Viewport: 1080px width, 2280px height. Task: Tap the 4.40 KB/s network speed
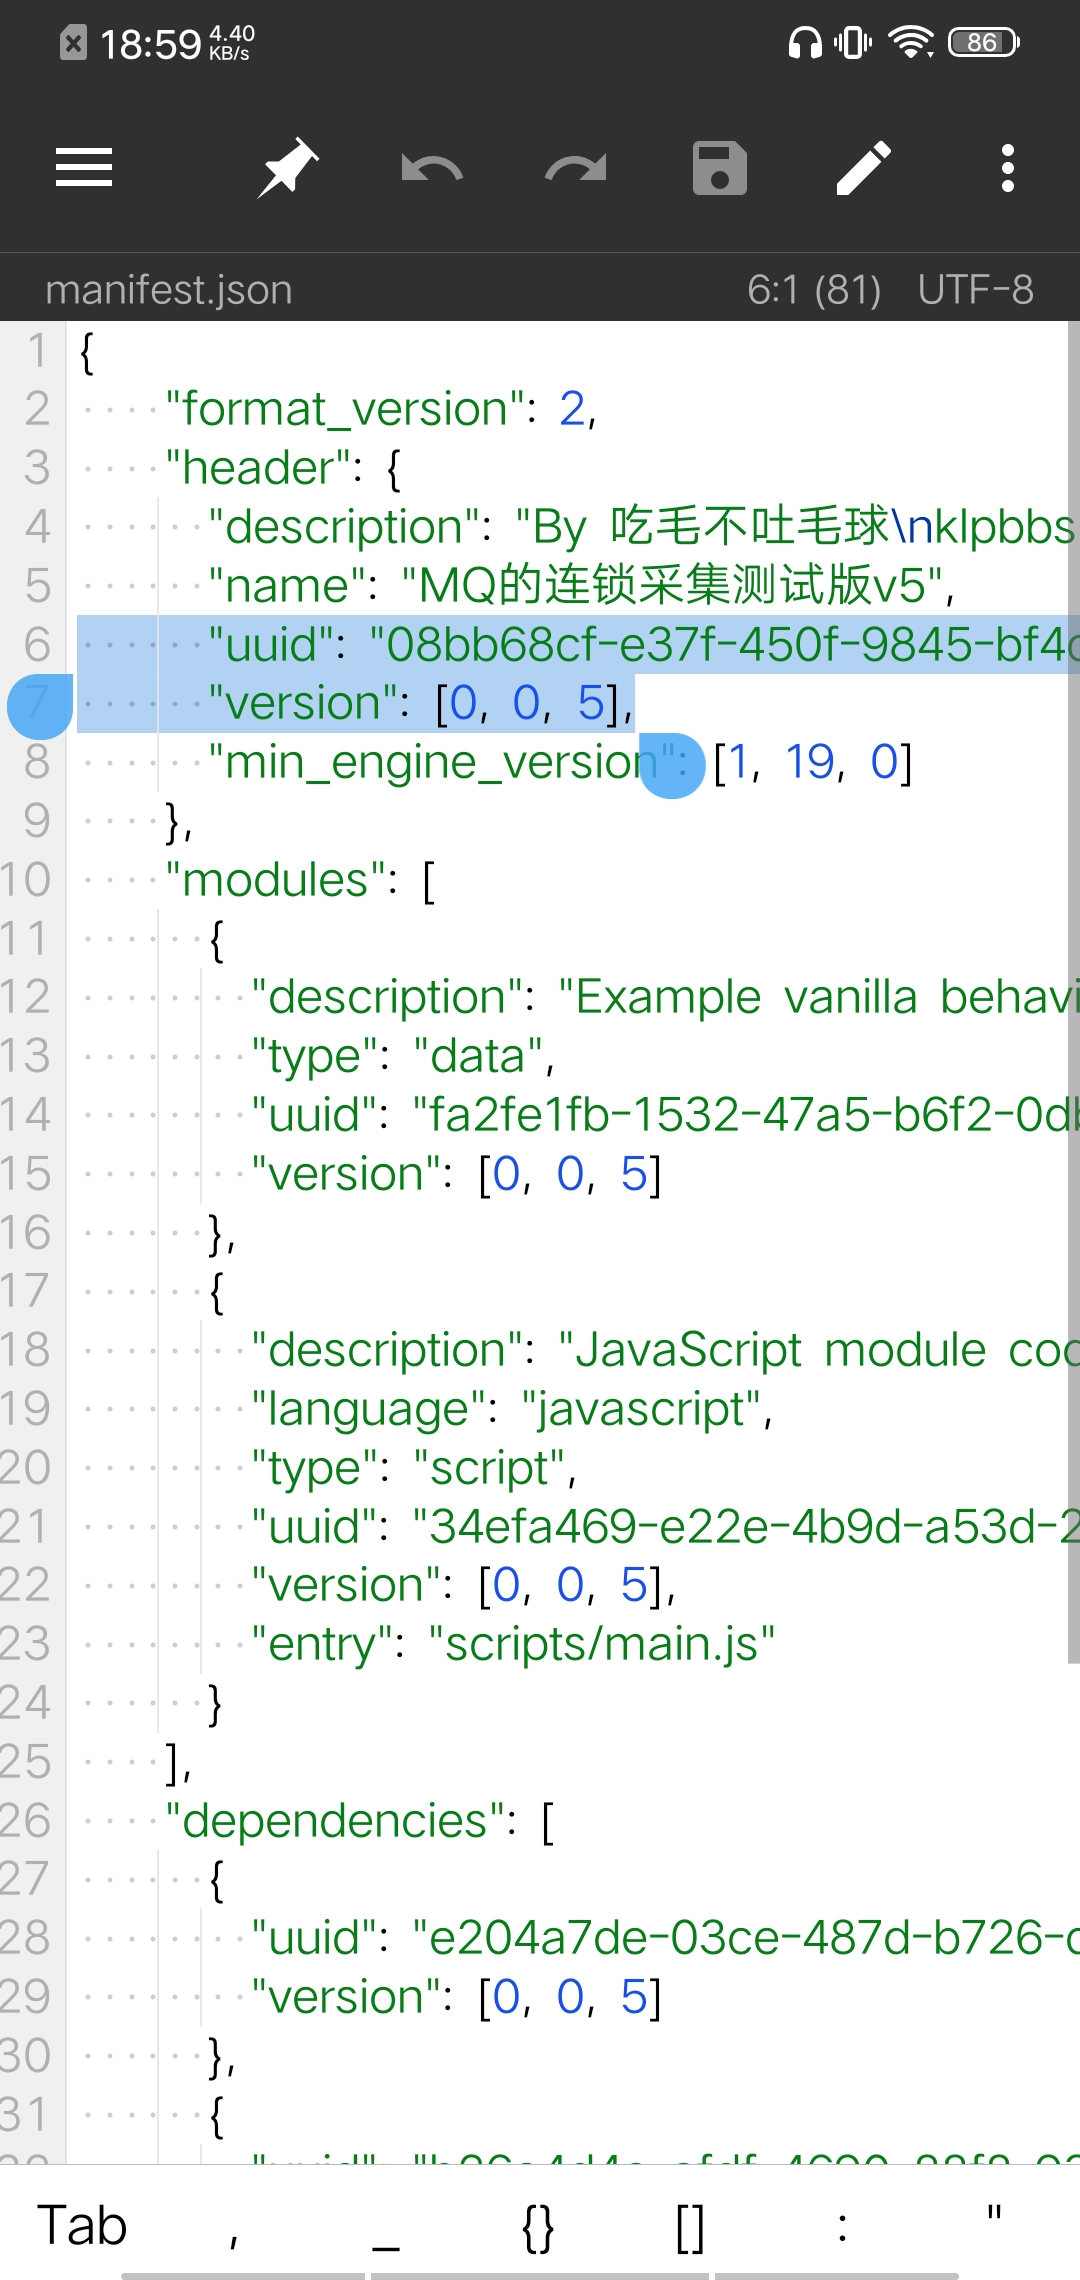(x=232, y=43)
